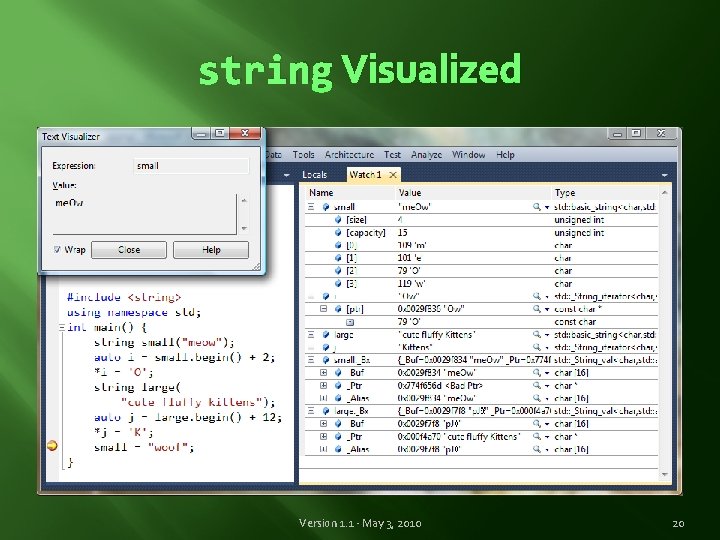Image resolution: width=720 pixels, height=540 pixels.
Task: Open visualizer dropdown beside Bad Ptr value
Action: 547,386
